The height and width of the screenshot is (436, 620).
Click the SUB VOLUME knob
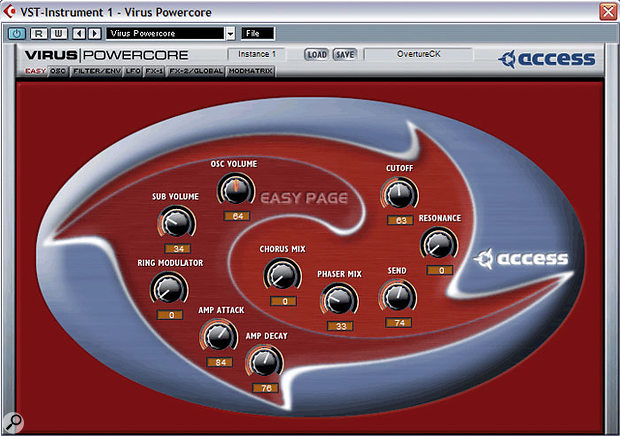[176, 222]
